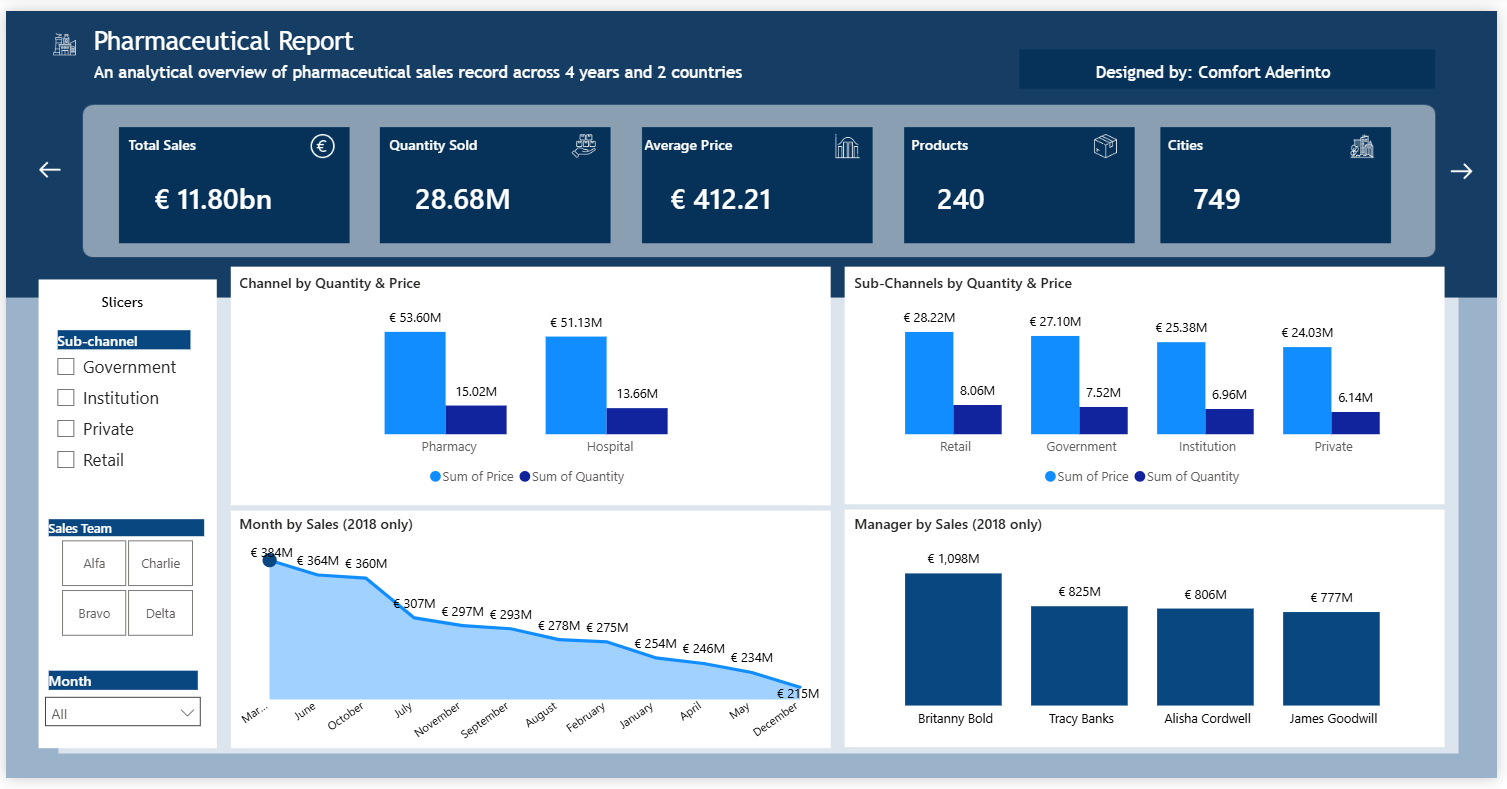Click the Government Sum of Price bar
Viewport: 1507px width, 789px height.
pyautogui.click(x=1055, y=385)
